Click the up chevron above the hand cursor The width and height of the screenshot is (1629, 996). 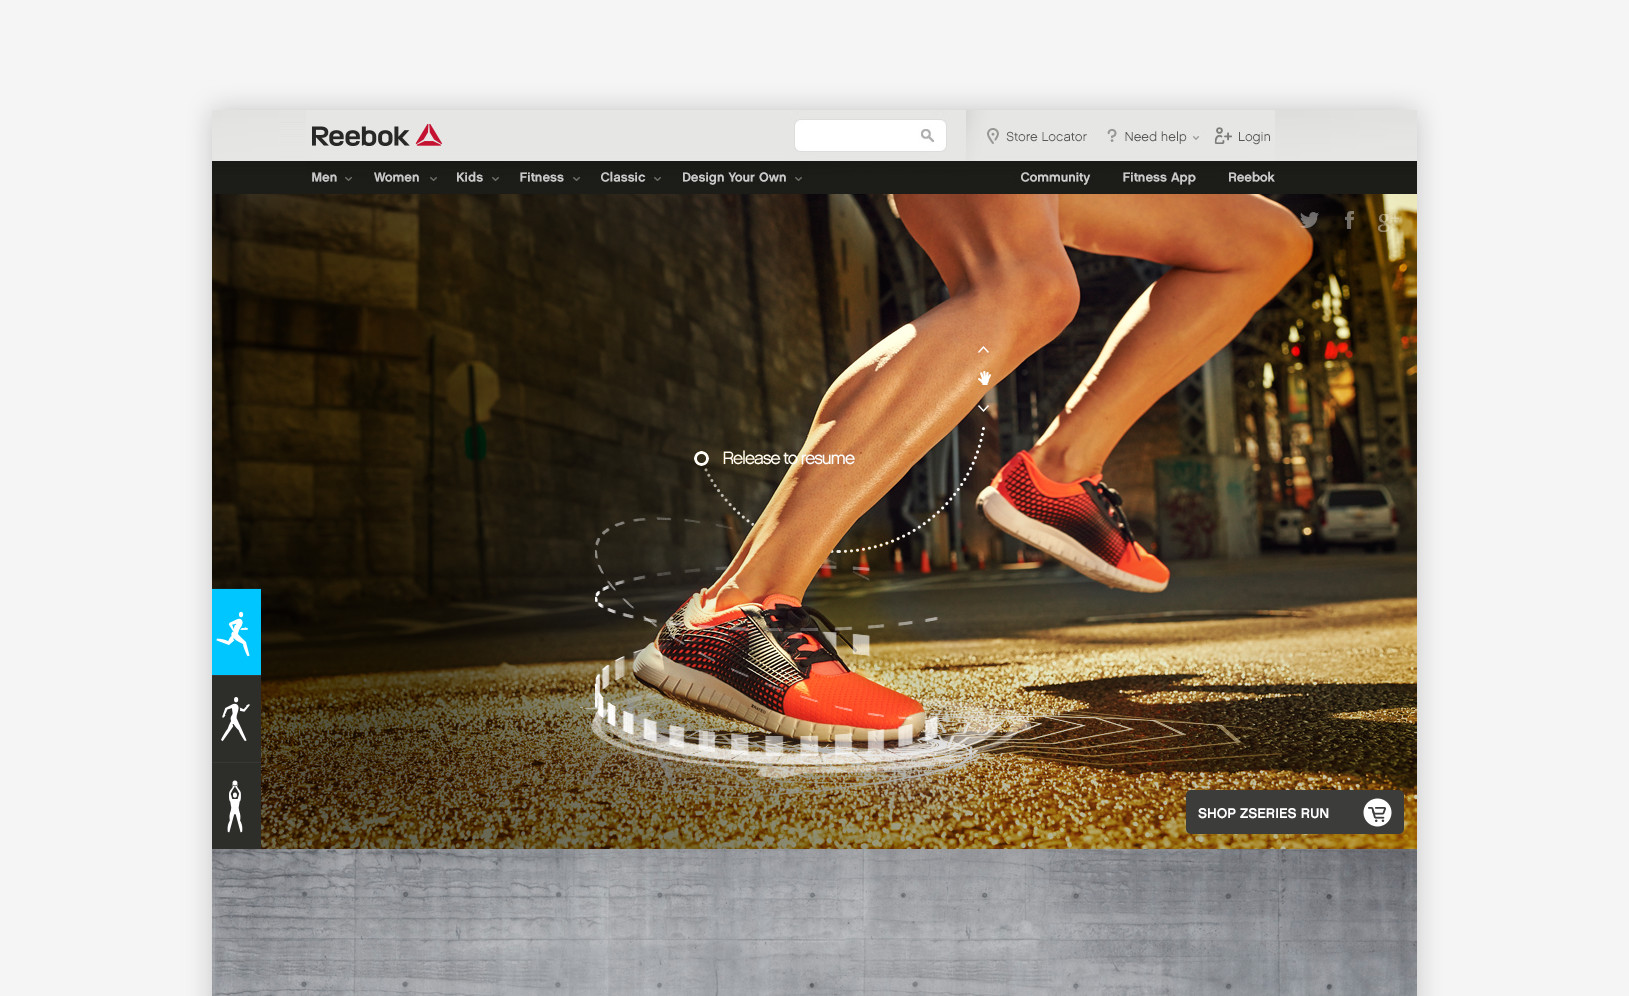pos(983,350)
